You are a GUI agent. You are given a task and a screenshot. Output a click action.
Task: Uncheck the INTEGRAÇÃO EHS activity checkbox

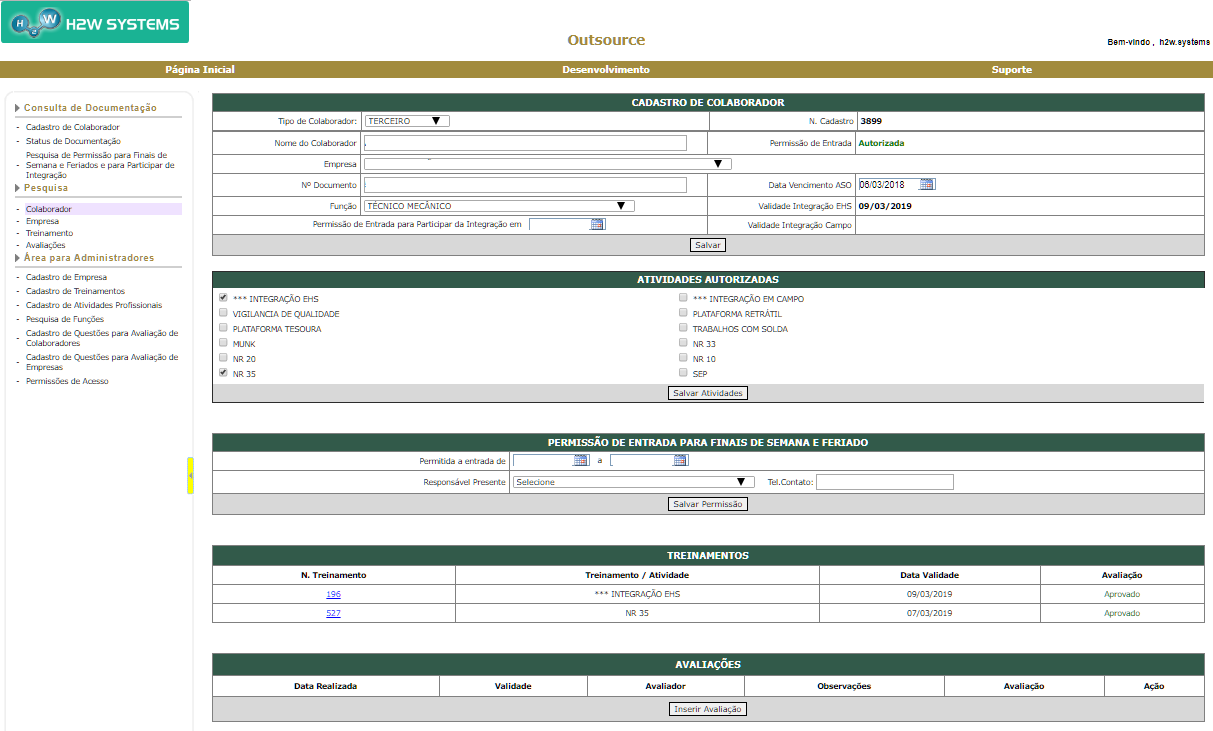[223, 298]
